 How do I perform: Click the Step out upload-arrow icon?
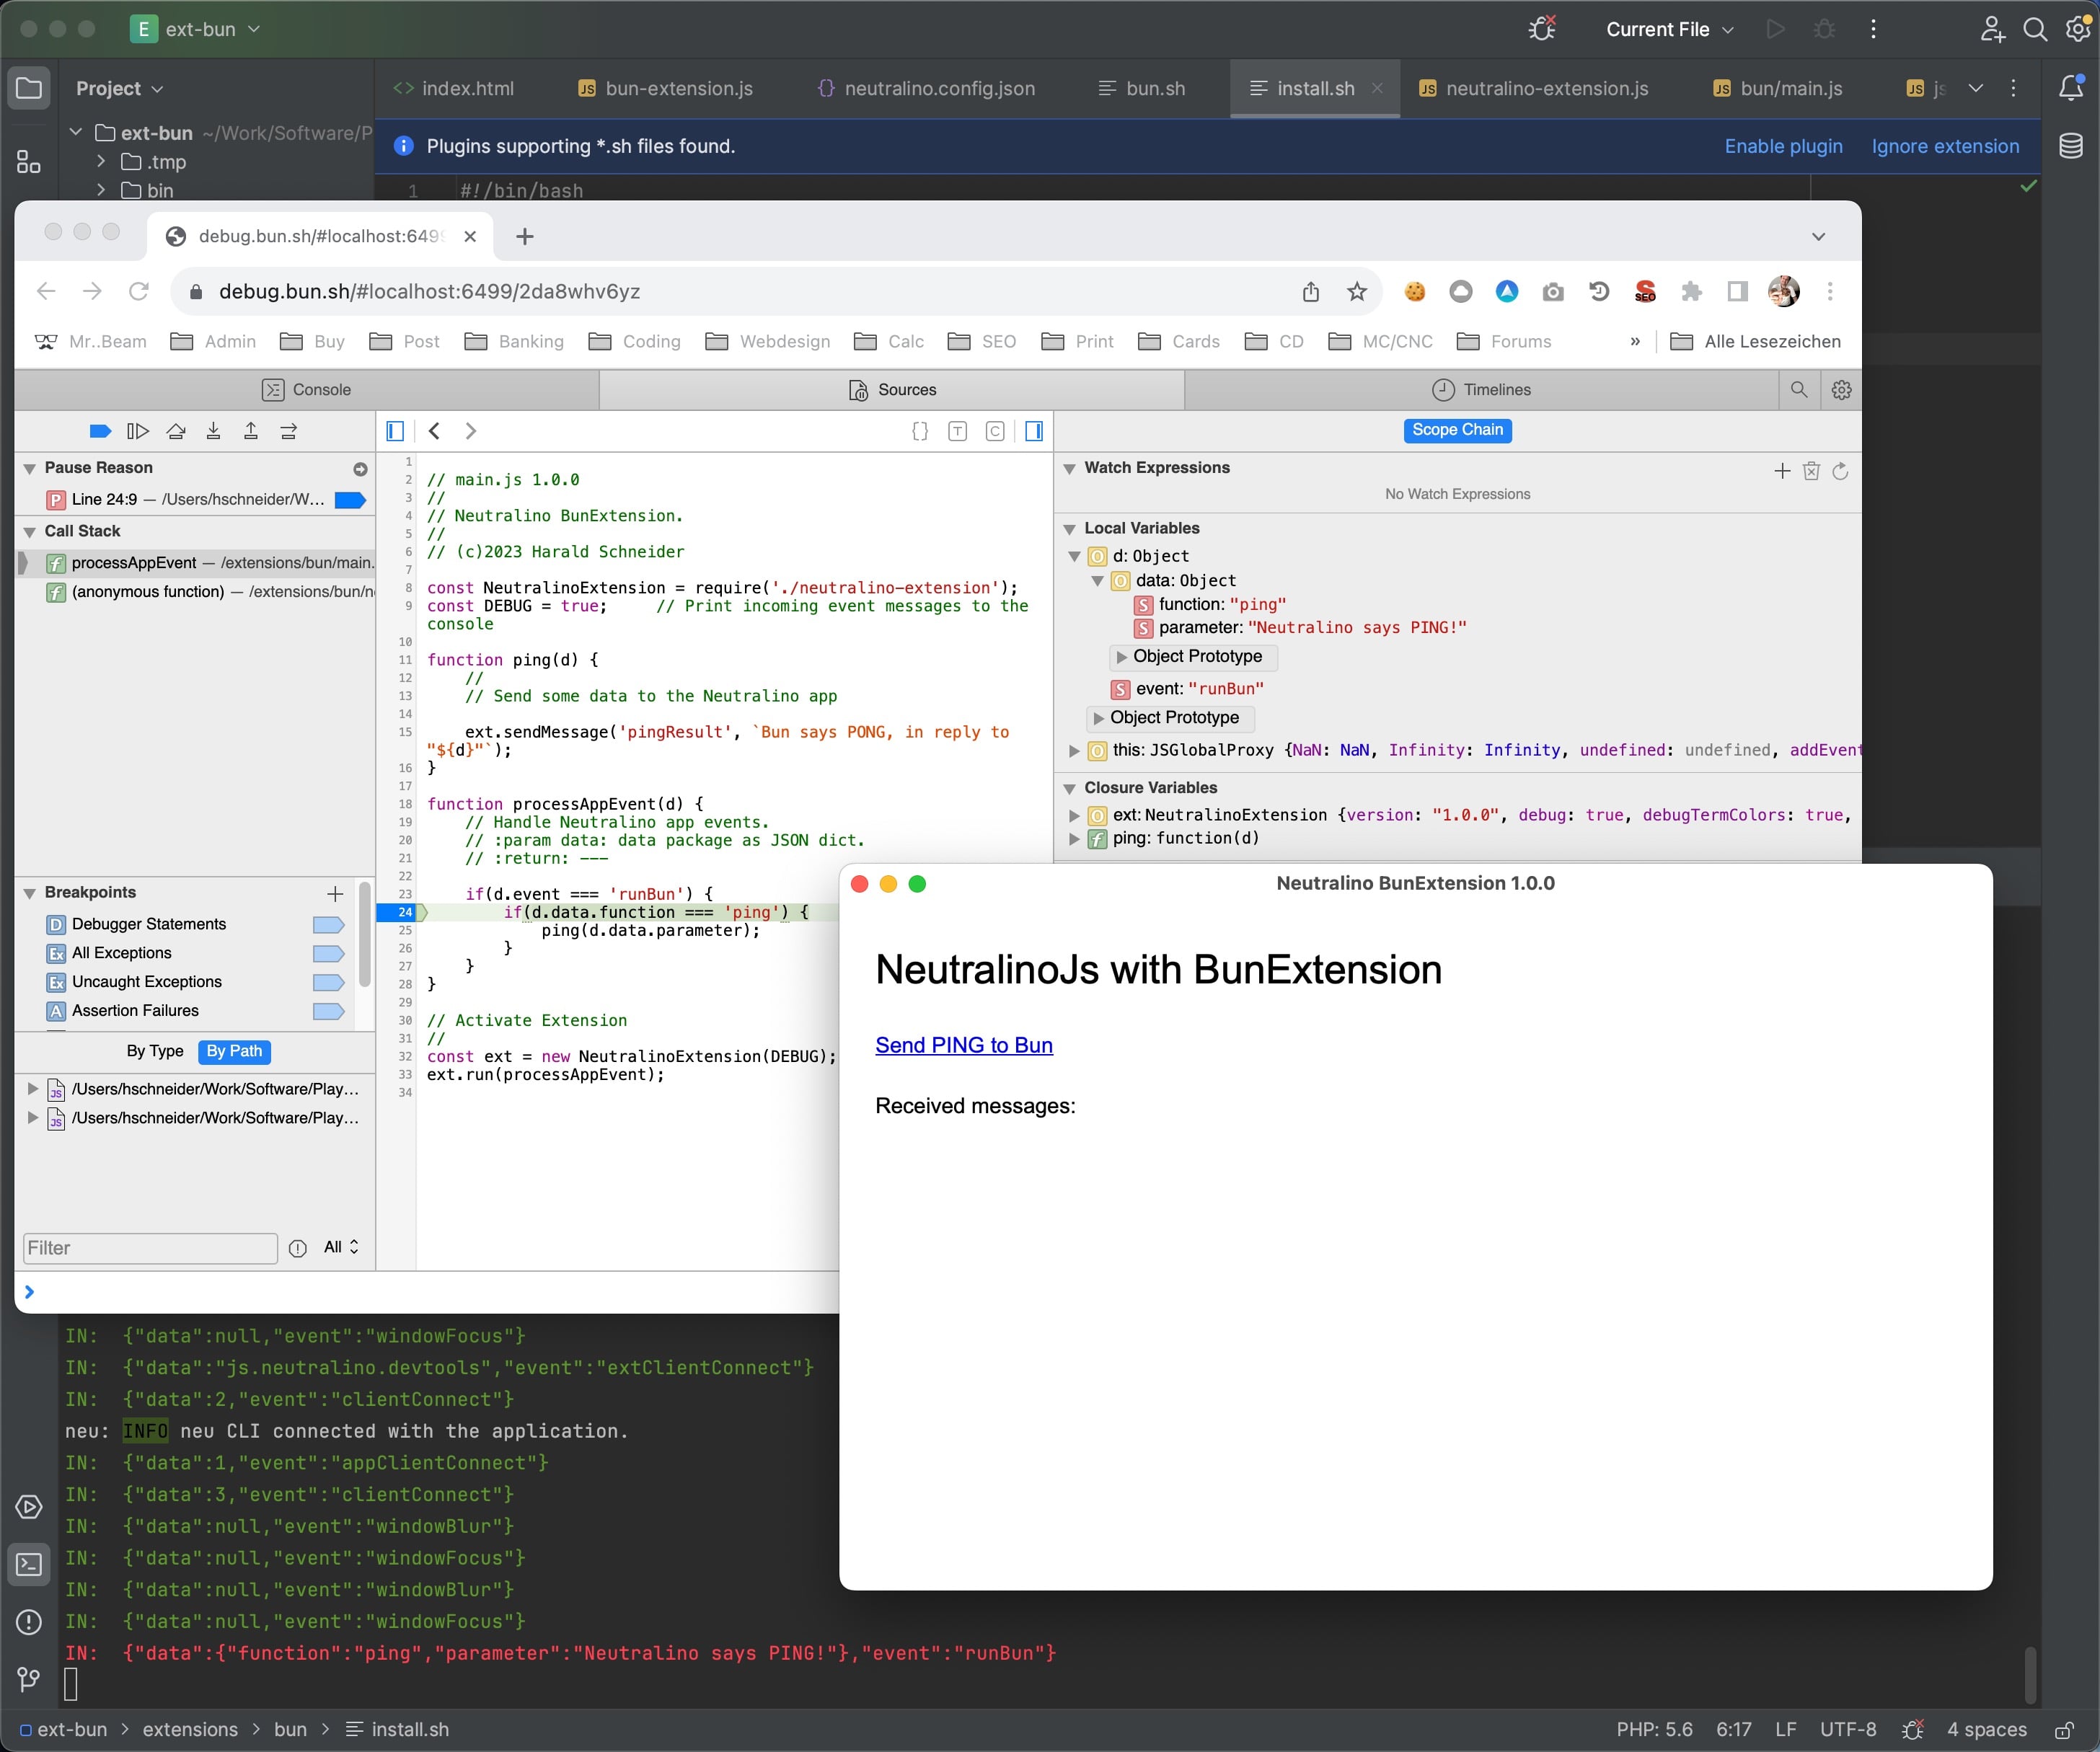pos(251,431)
